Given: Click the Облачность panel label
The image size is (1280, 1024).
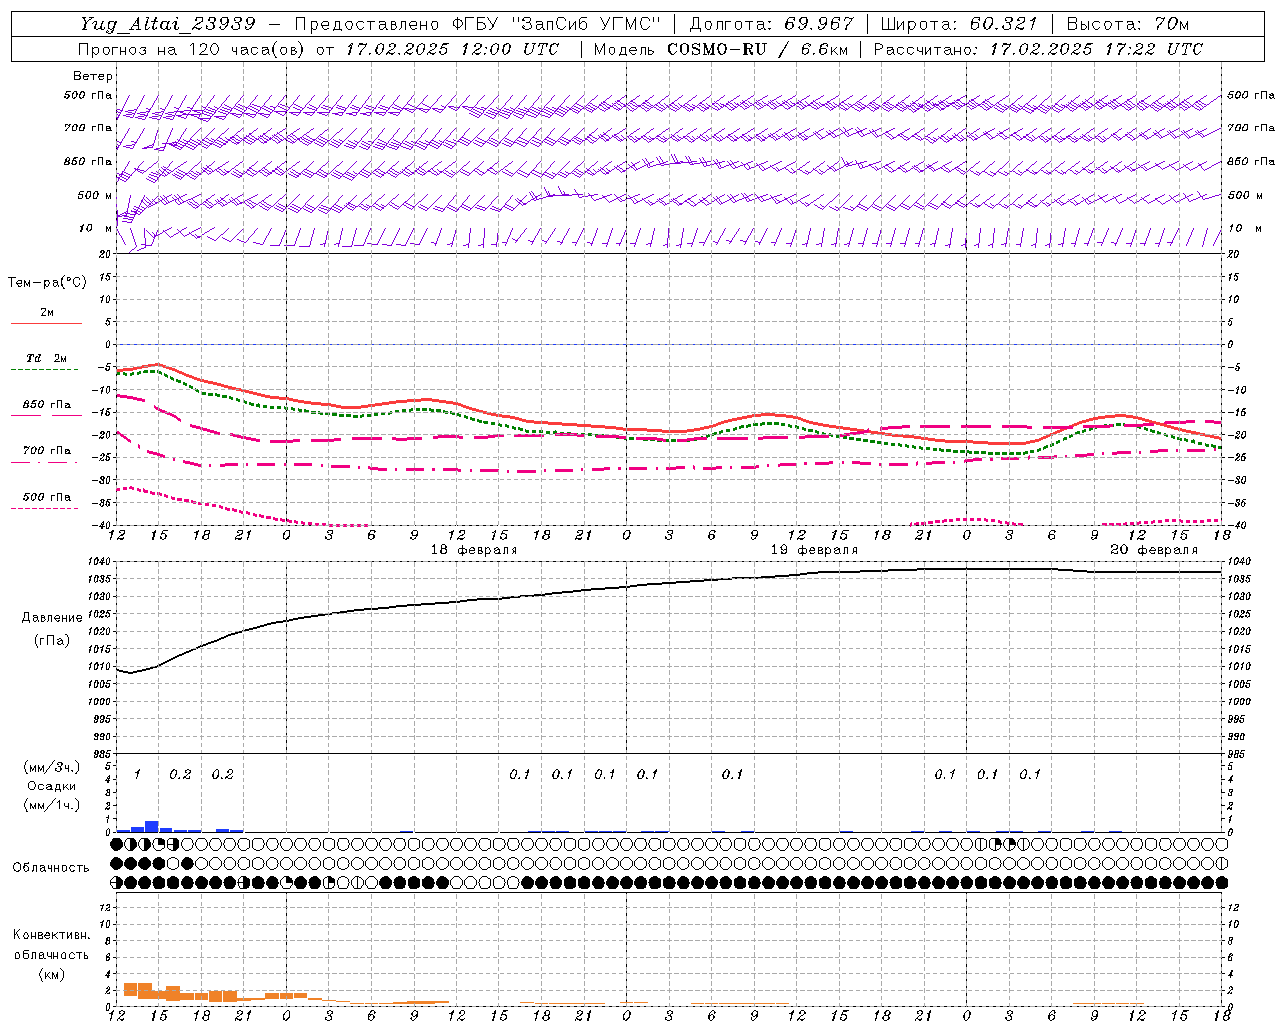Looking at the screenshot, I should [x=51, y=868].
